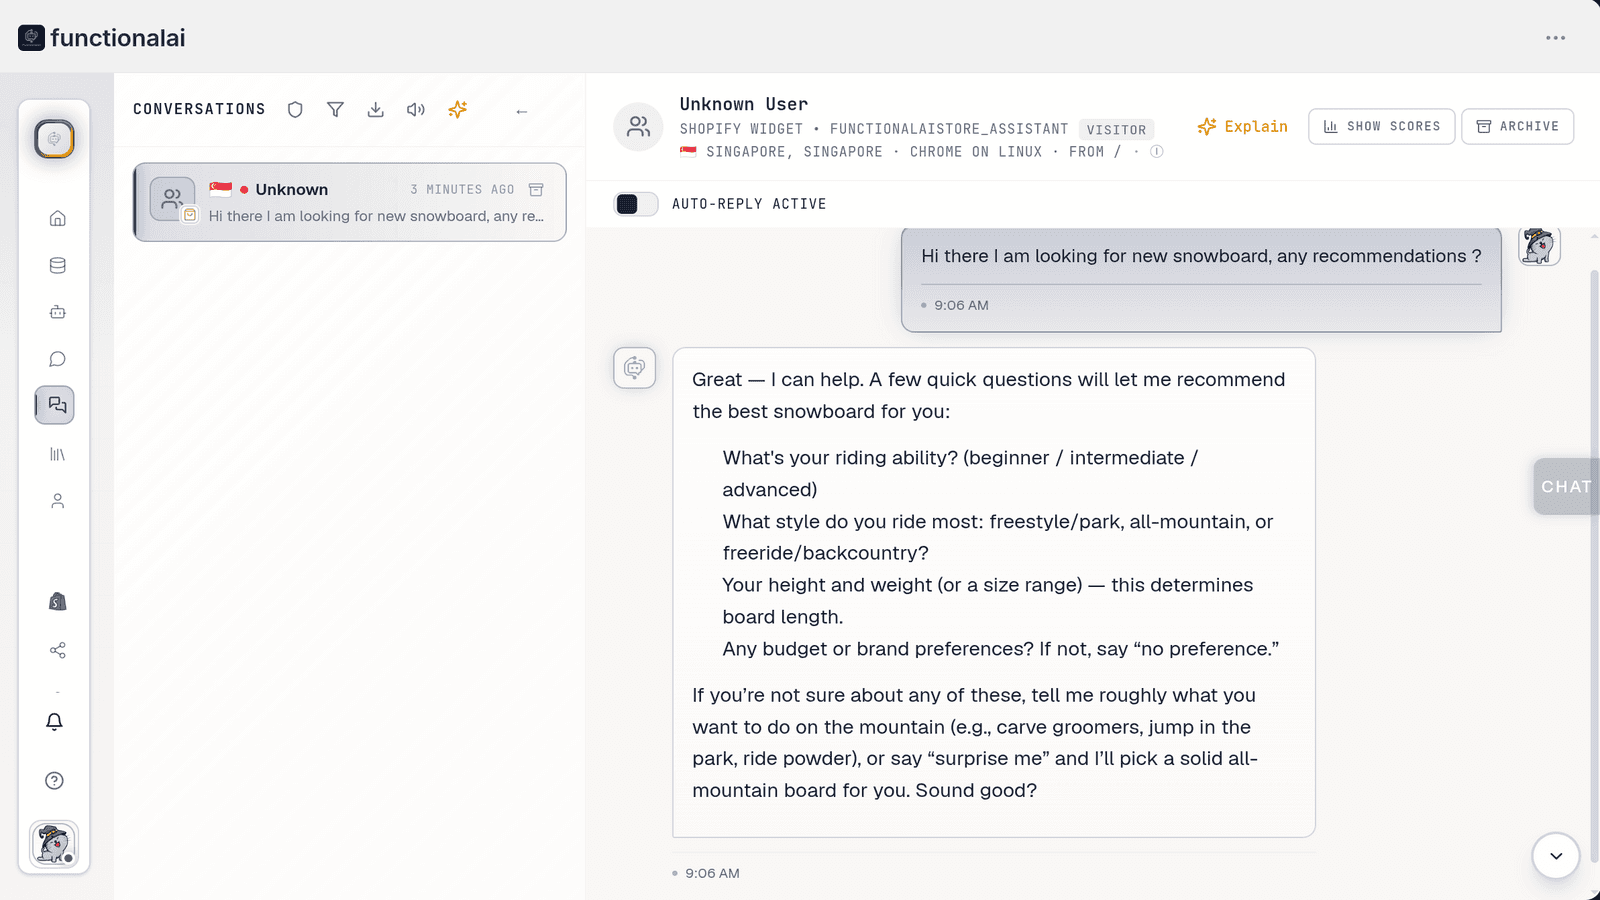The image size is (1600, 900).
Task: Open the bot assistant icon in sidebar
Action: 57,312
